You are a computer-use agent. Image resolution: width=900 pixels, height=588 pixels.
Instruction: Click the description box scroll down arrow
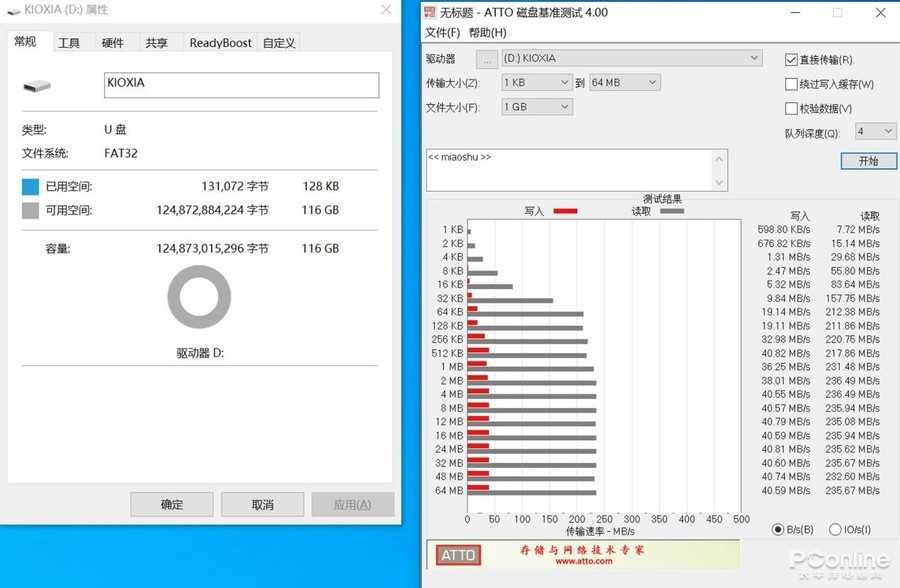pos(719,183)
